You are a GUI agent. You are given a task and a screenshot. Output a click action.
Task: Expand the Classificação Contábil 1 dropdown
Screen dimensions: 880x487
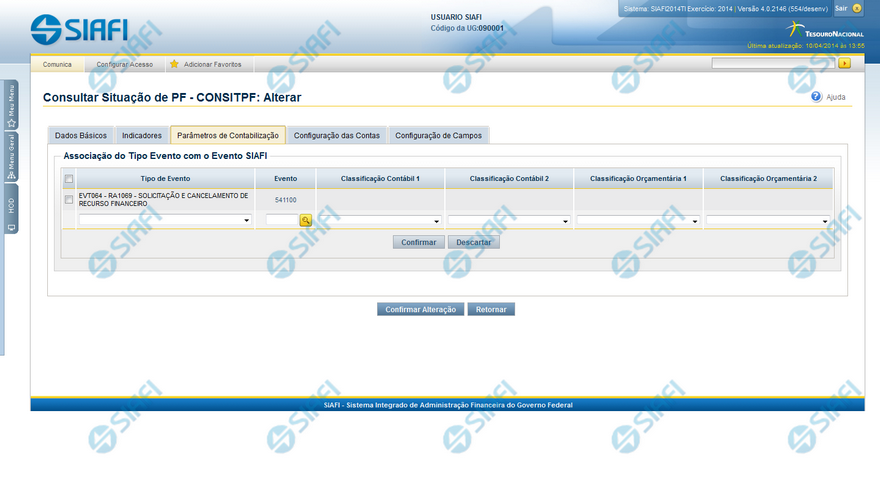pos(380,220)
